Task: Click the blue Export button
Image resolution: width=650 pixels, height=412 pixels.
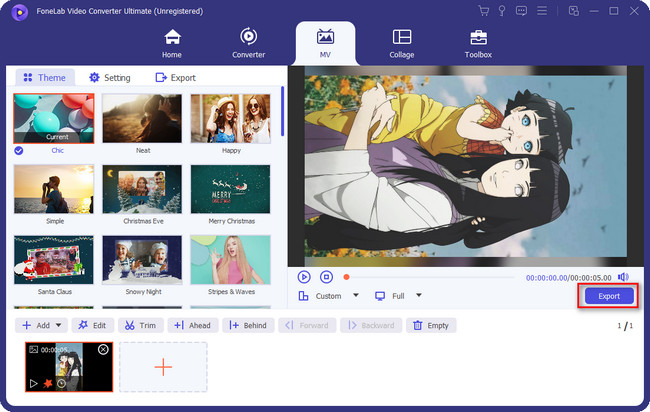Action: pyautogui.click(x=609, y=296)
